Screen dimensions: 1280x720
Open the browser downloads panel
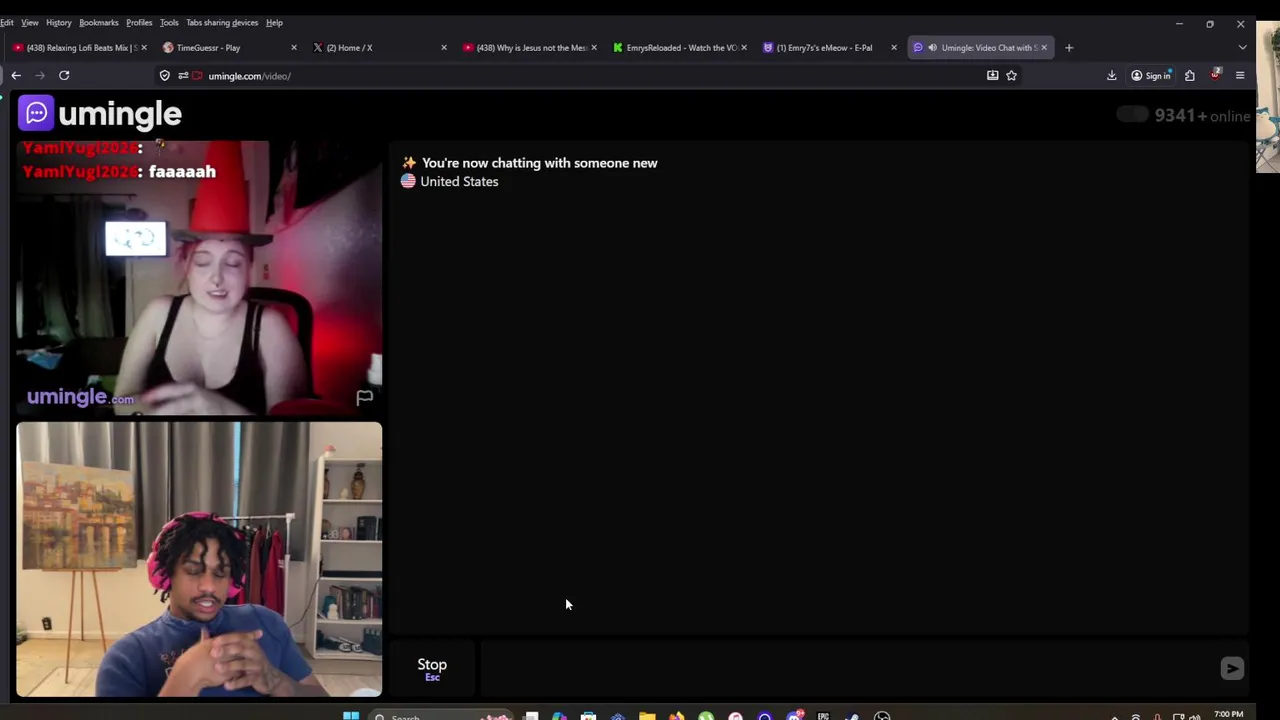click(x=1111, y=75)
